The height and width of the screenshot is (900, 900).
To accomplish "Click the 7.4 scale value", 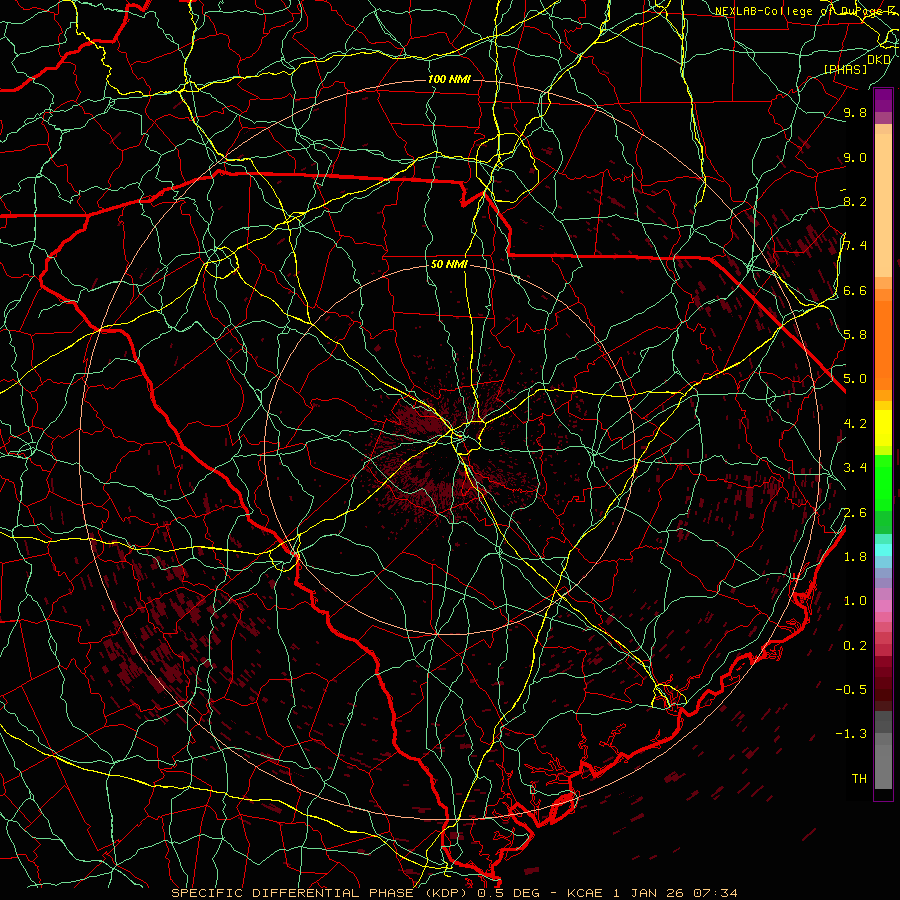I will (855, 246).
